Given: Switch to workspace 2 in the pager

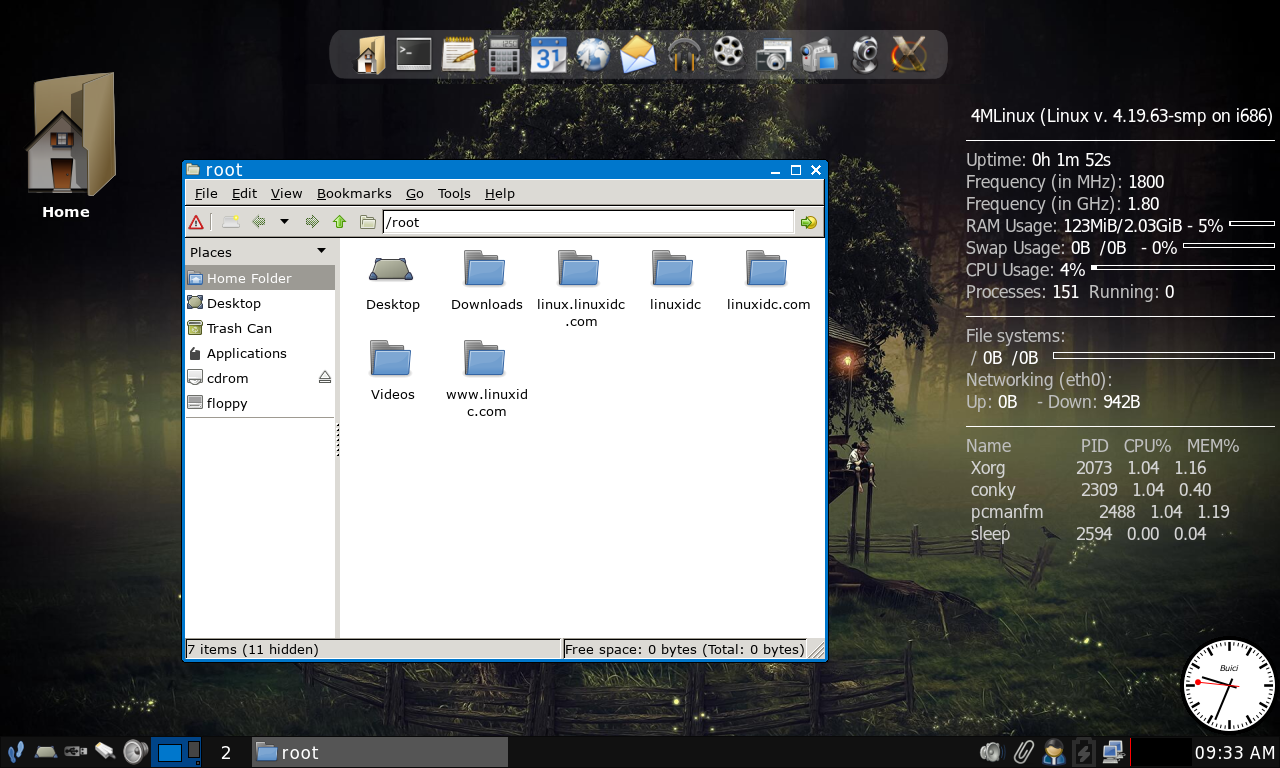Looking at the screenshot, I should click(x=226, y=752).
